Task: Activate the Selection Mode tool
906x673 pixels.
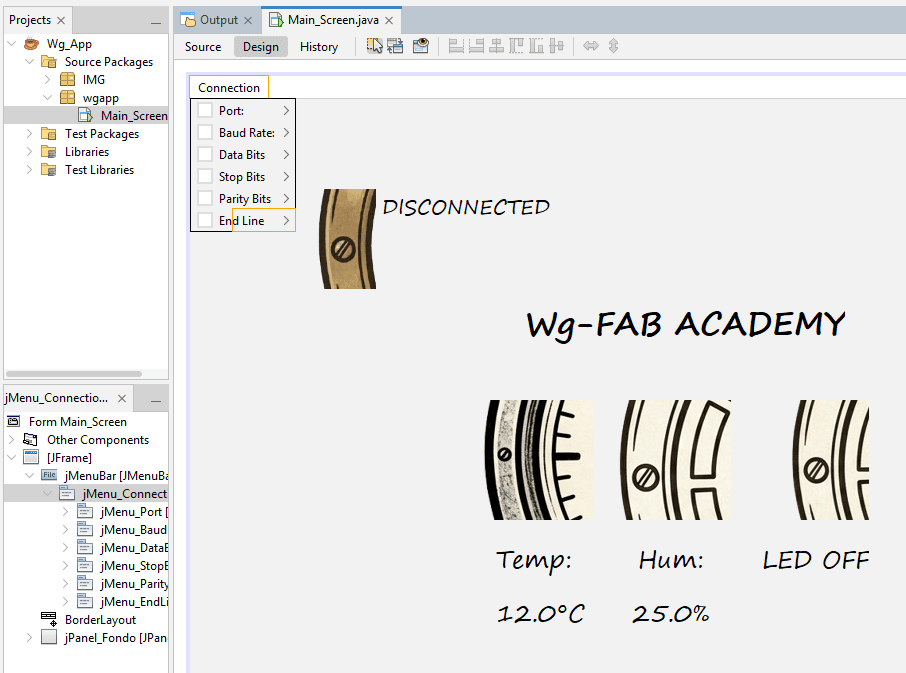Action: (x=374, y=46)
